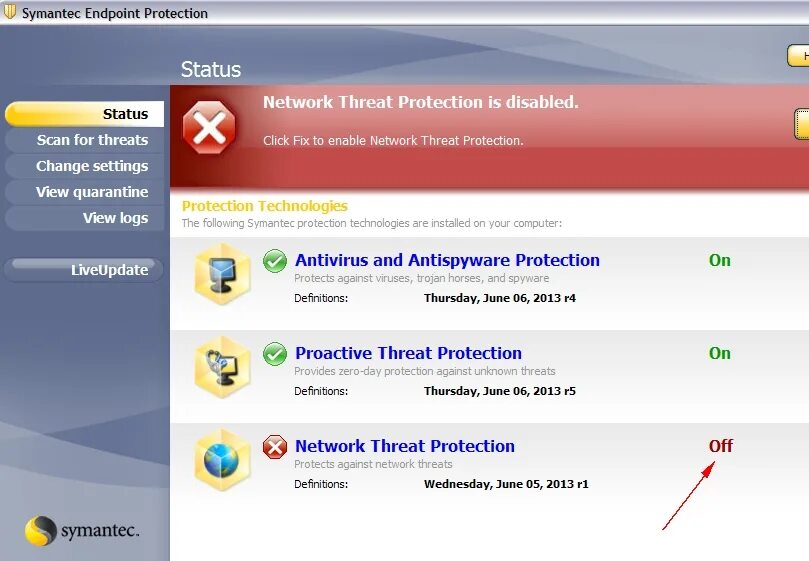The image size is (809, 561).
Task: Open View logs in sidebar
Action: coord(85,218)
